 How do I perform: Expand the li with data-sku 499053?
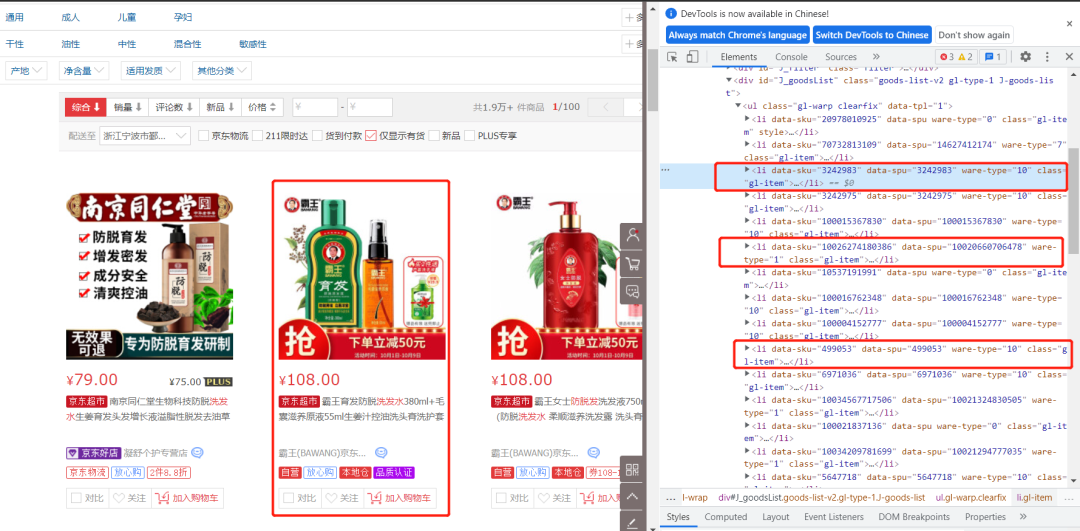tap(748, 349)
